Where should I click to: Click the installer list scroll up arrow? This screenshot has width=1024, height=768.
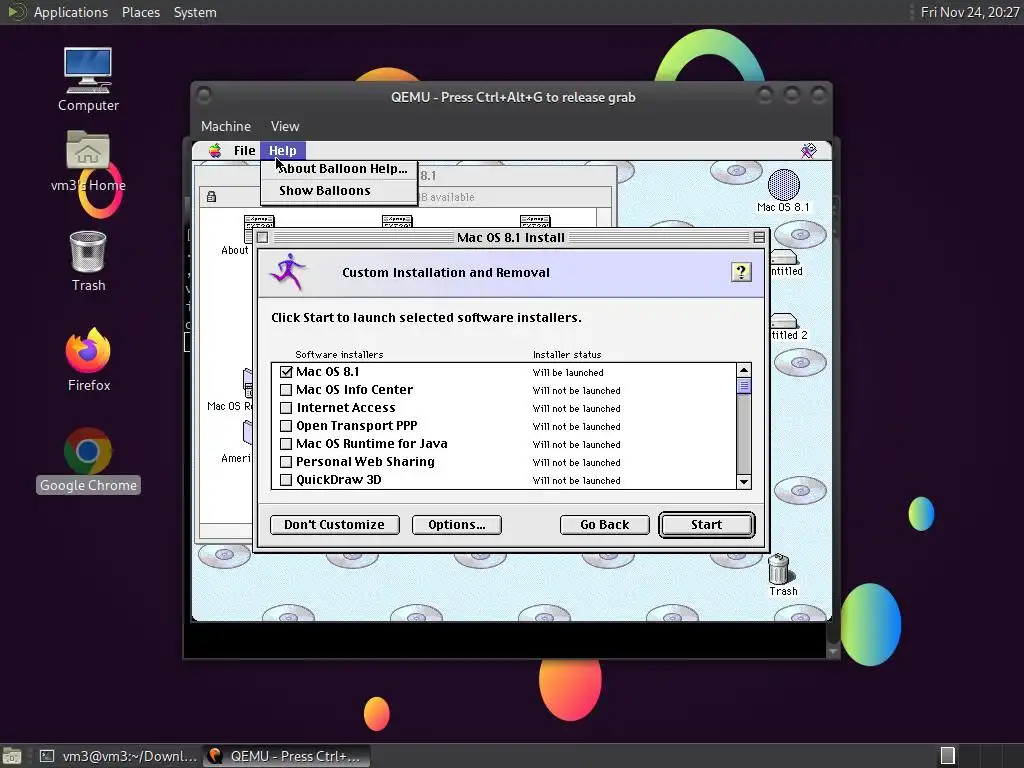pos(744,370)
